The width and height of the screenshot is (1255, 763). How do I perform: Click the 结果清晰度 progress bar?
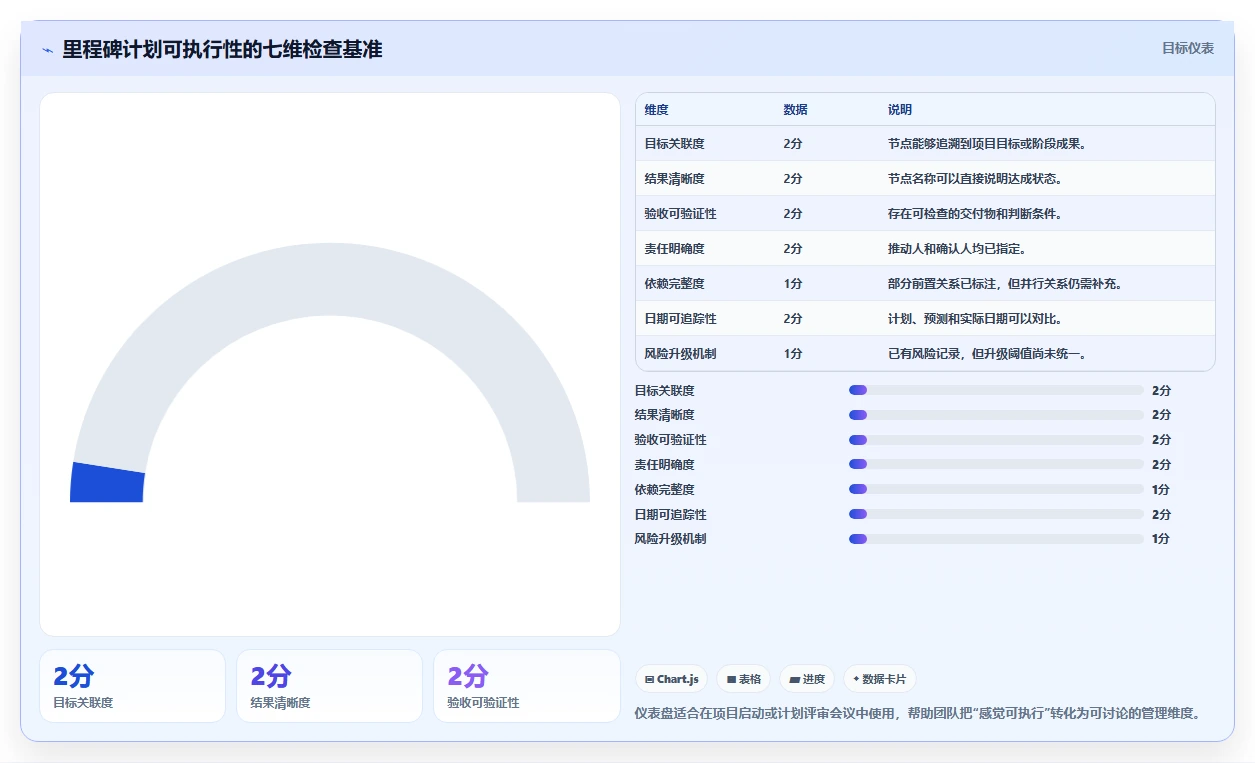tap(996, 415)
